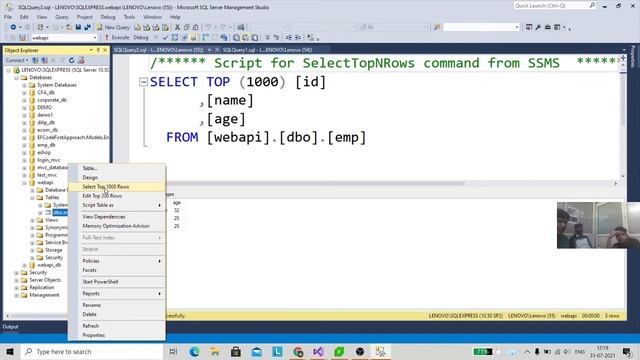The image size is (640, 360).
Task: Open the Edit menu
Action: click(x=24, y=17)
